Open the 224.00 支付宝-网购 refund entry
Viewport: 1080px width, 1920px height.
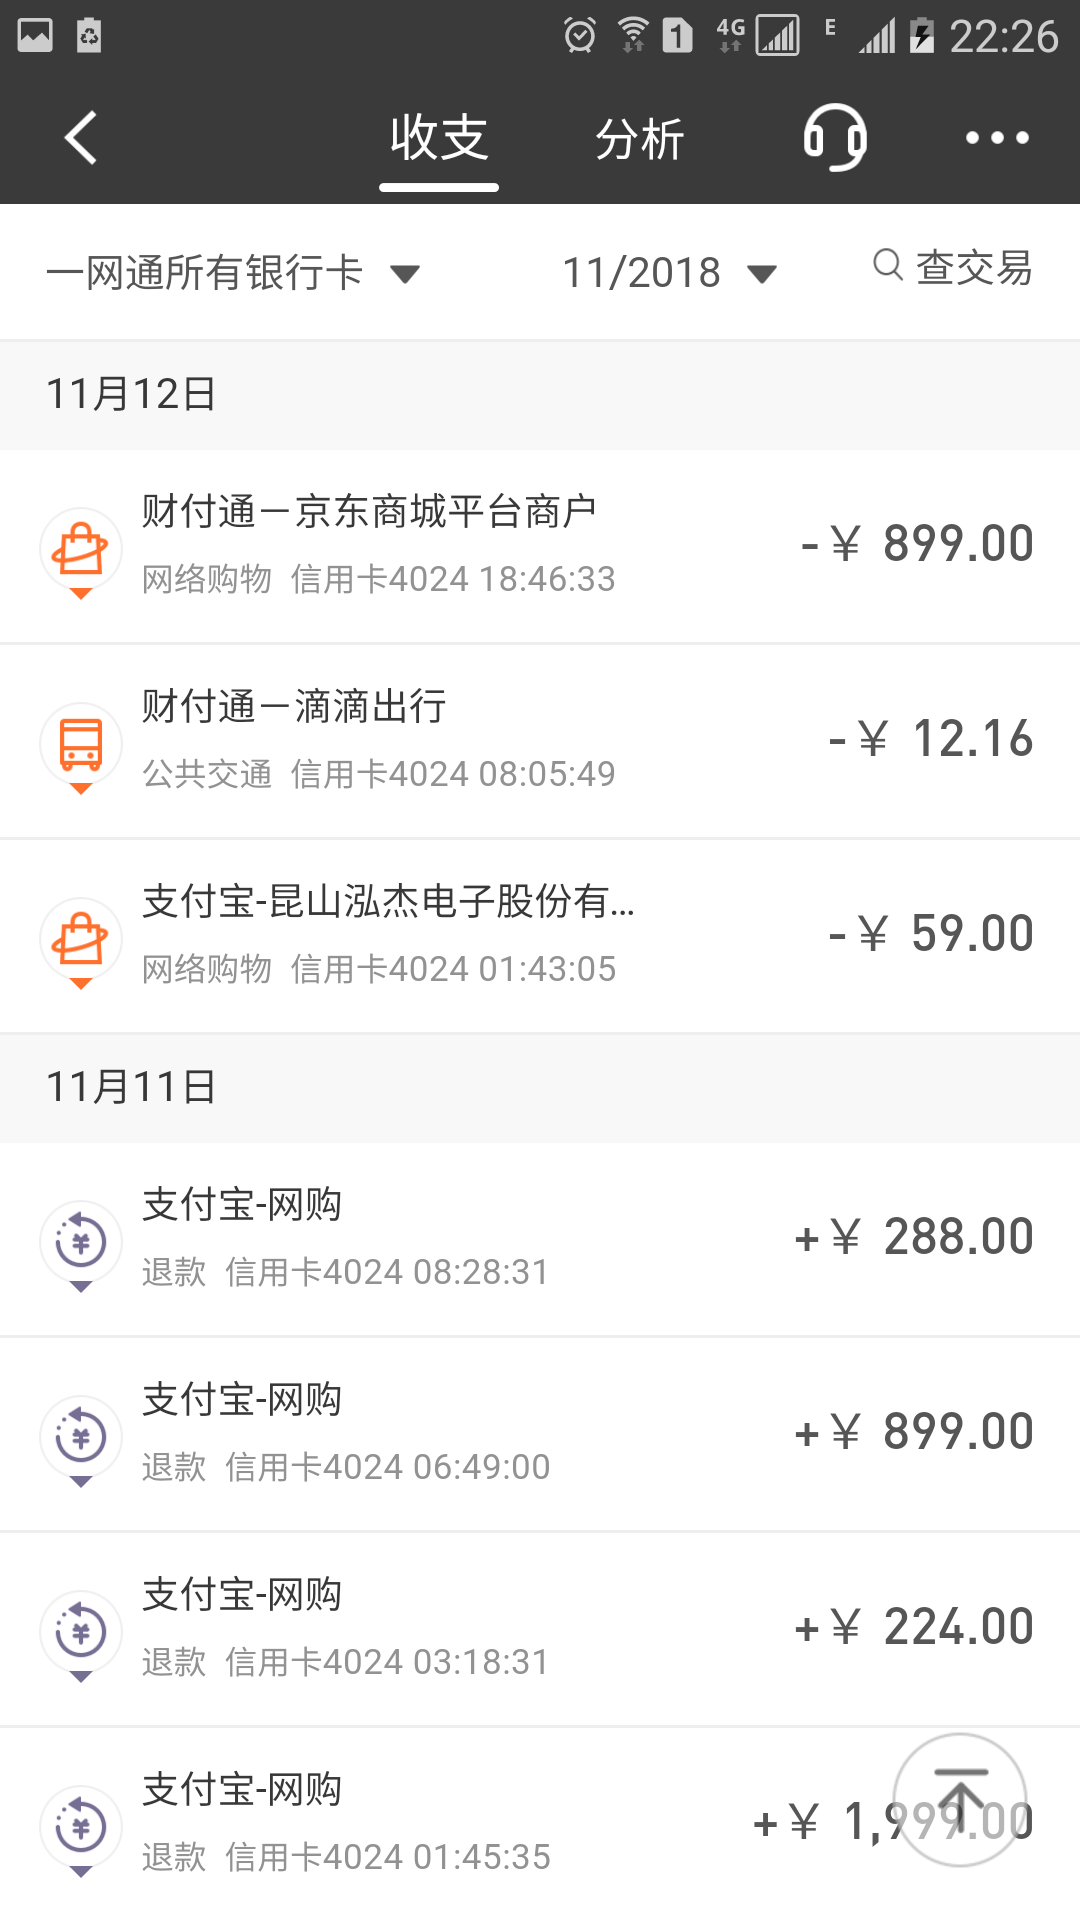coord(540,1628)
